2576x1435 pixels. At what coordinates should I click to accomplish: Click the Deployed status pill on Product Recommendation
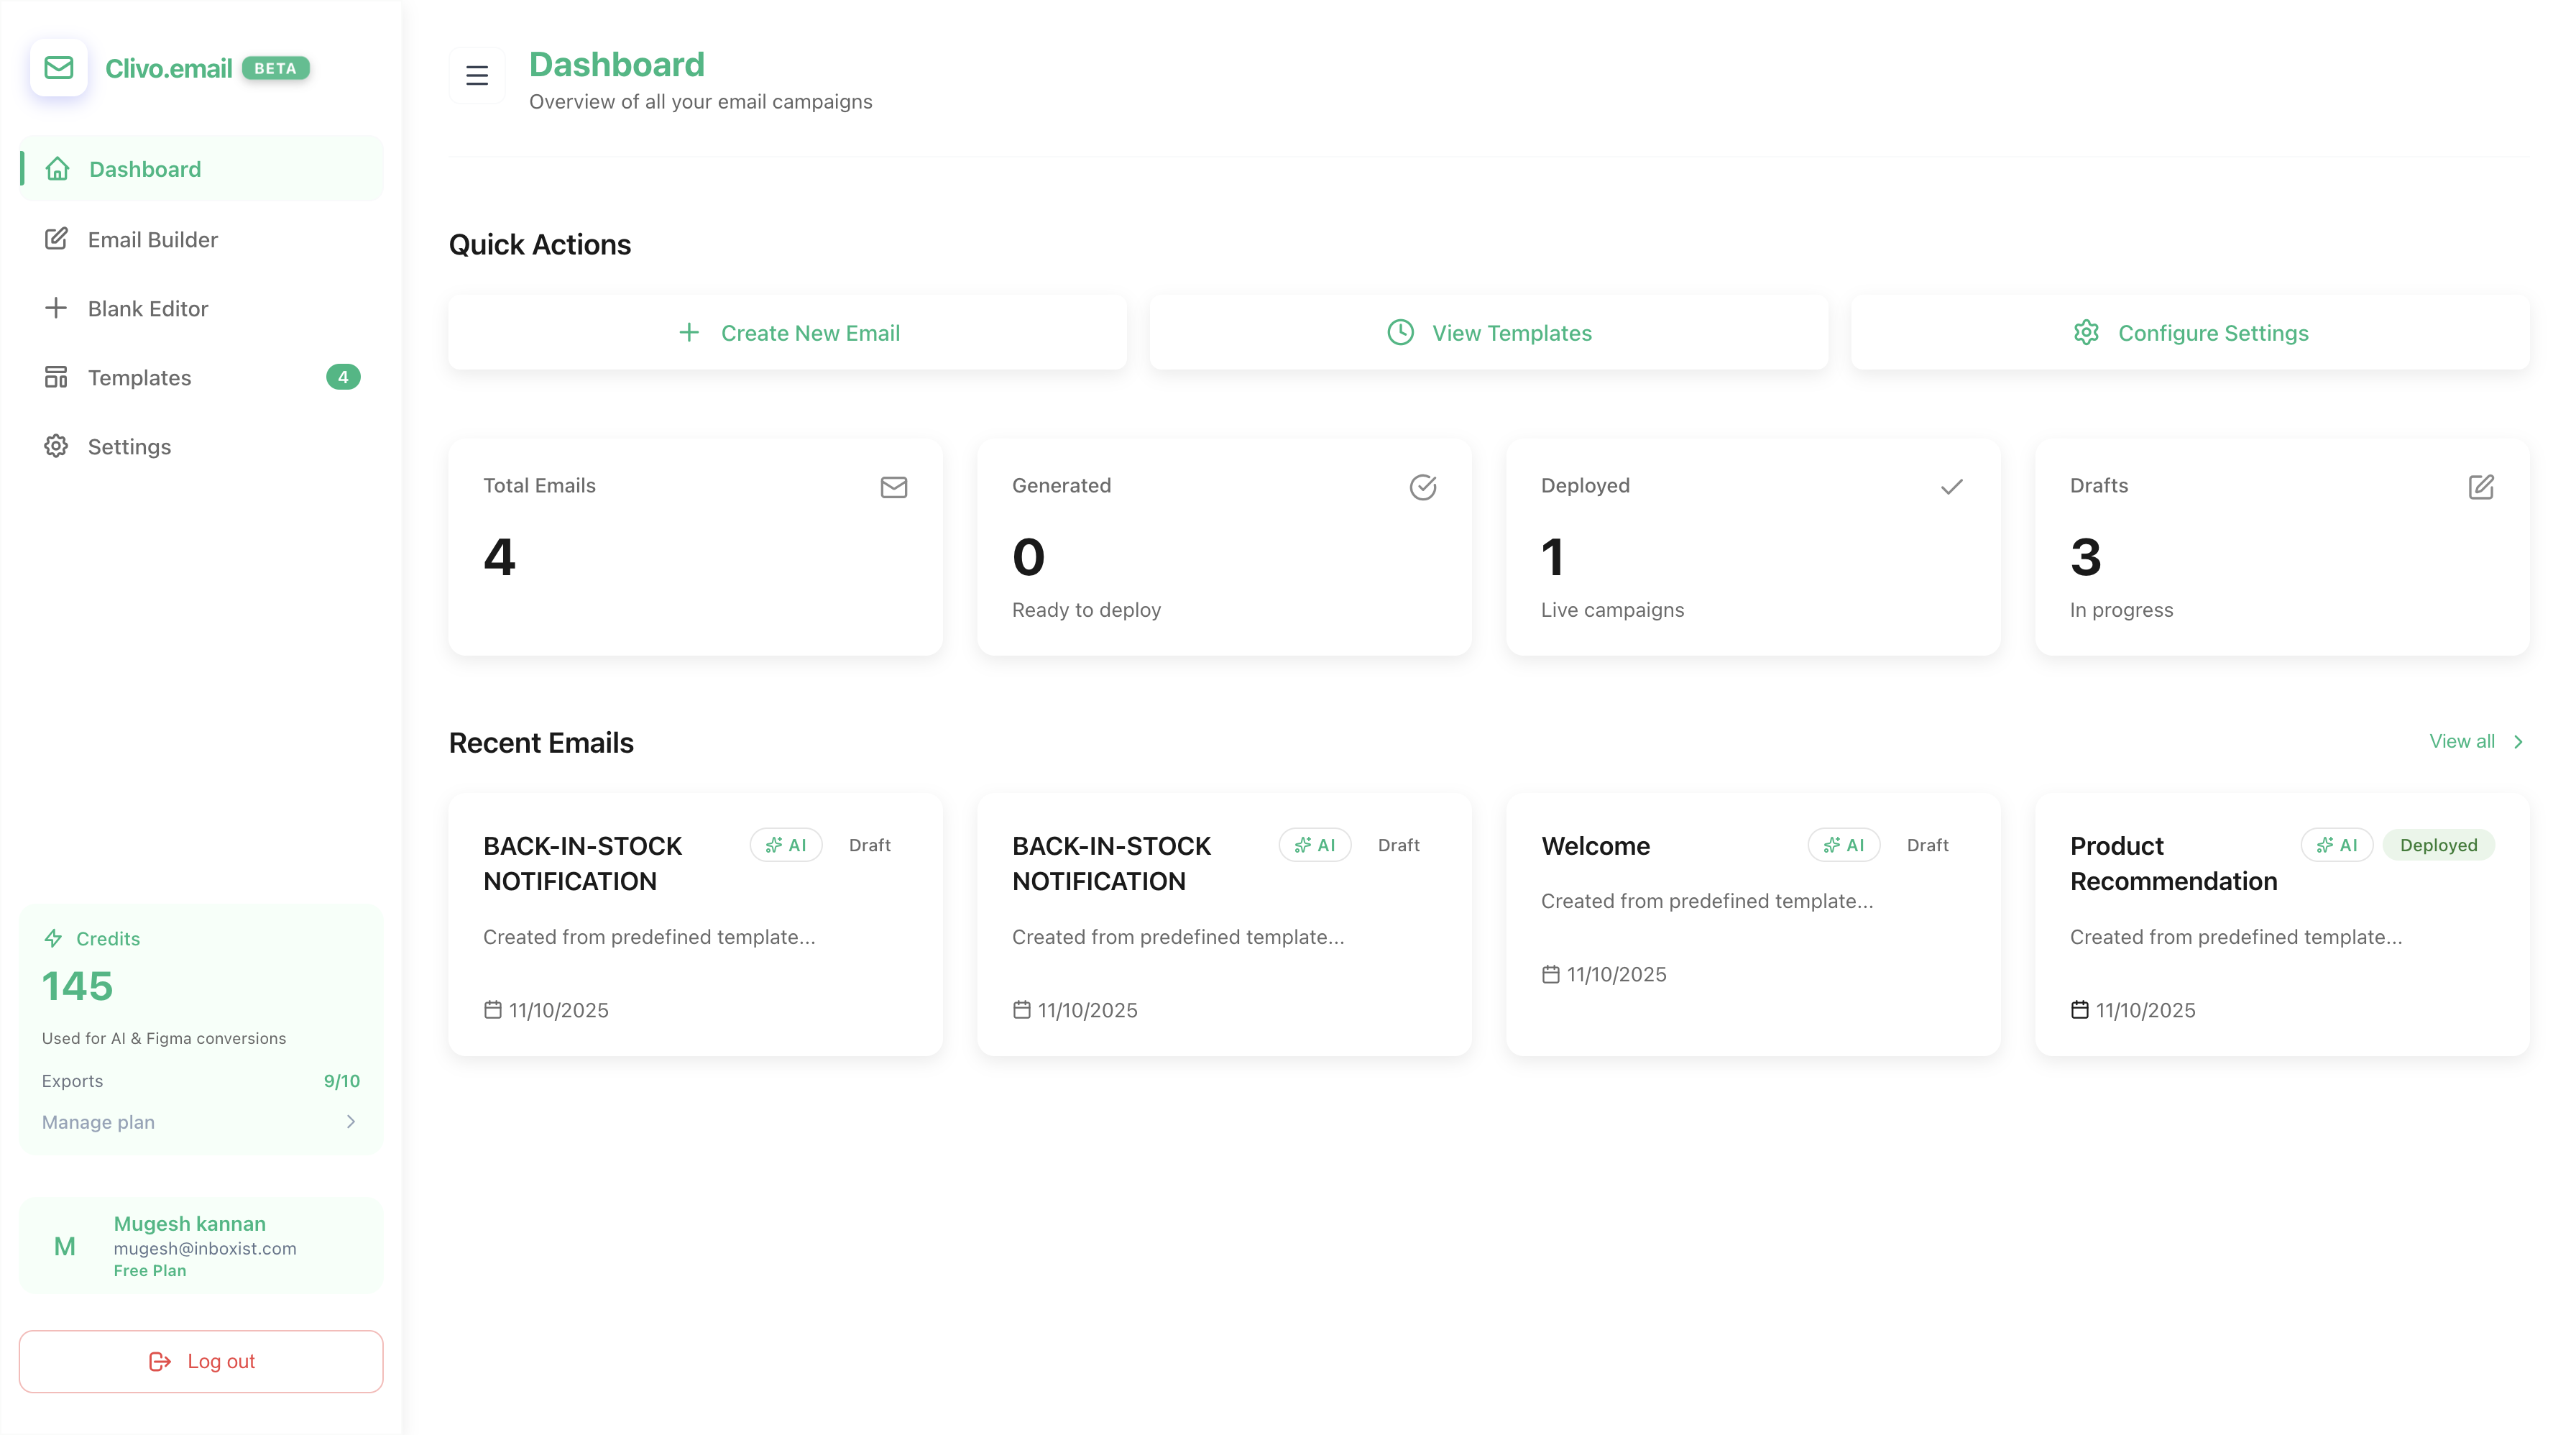click(x=2438, y=845)
